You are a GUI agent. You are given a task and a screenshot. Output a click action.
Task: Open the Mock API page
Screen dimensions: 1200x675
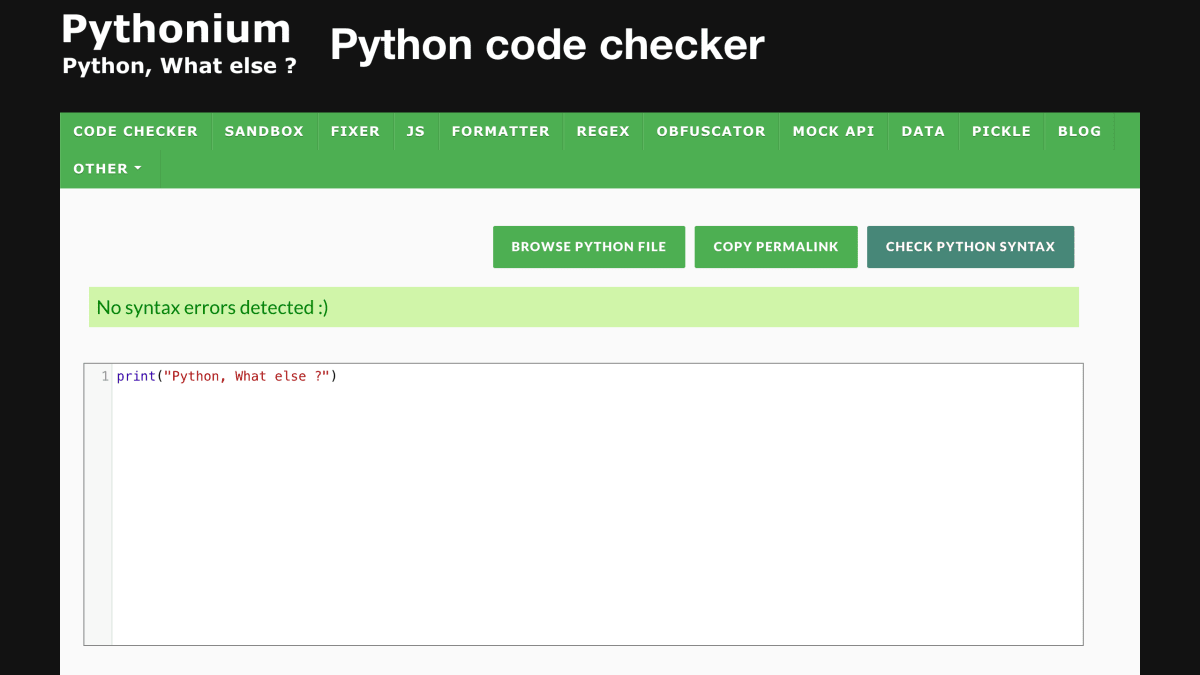tap(834, 131)
